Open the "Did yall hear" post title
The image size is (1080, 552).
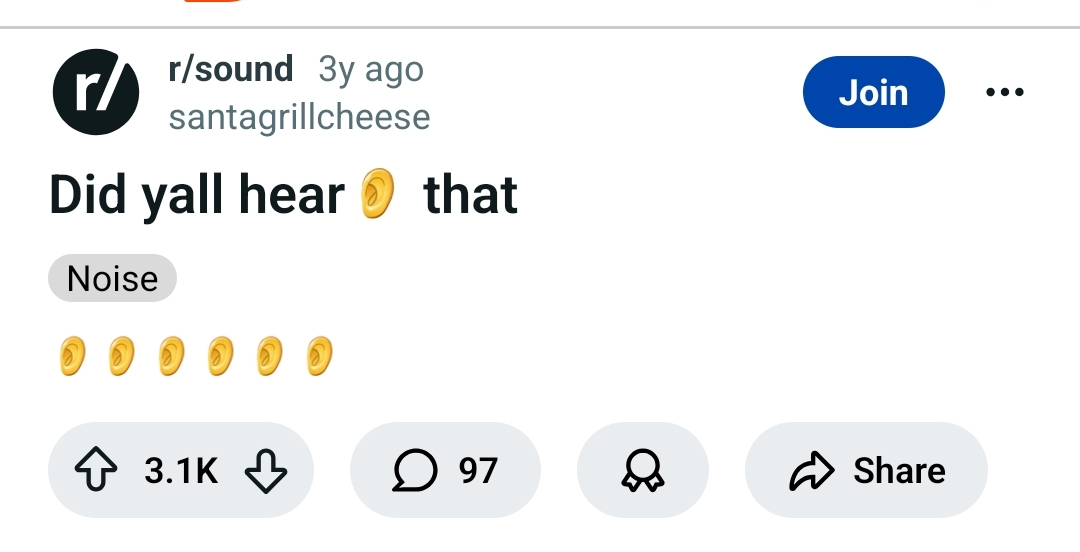pos(195,195)
